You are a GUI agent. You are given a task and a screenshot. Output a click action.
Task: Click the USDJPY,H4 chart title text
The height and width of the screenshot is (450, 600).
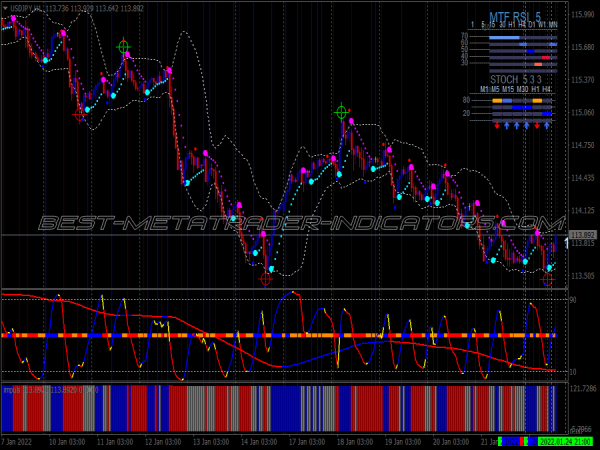click(26, 8)
